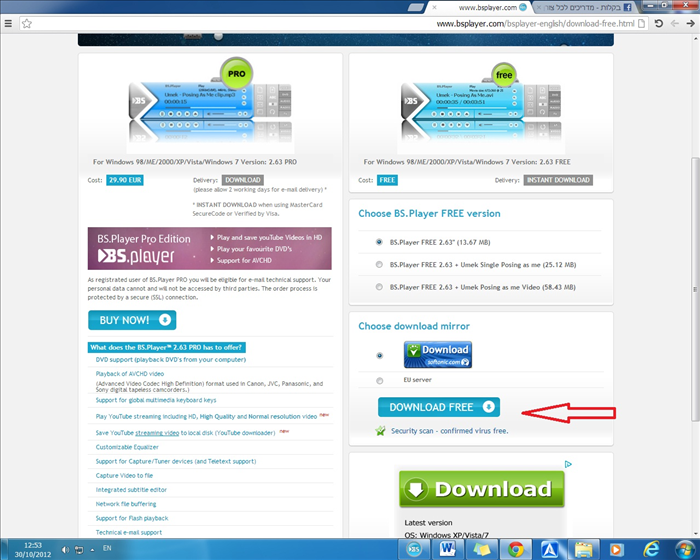Click 'Support for Flash playback' link

tap(132, 518)
